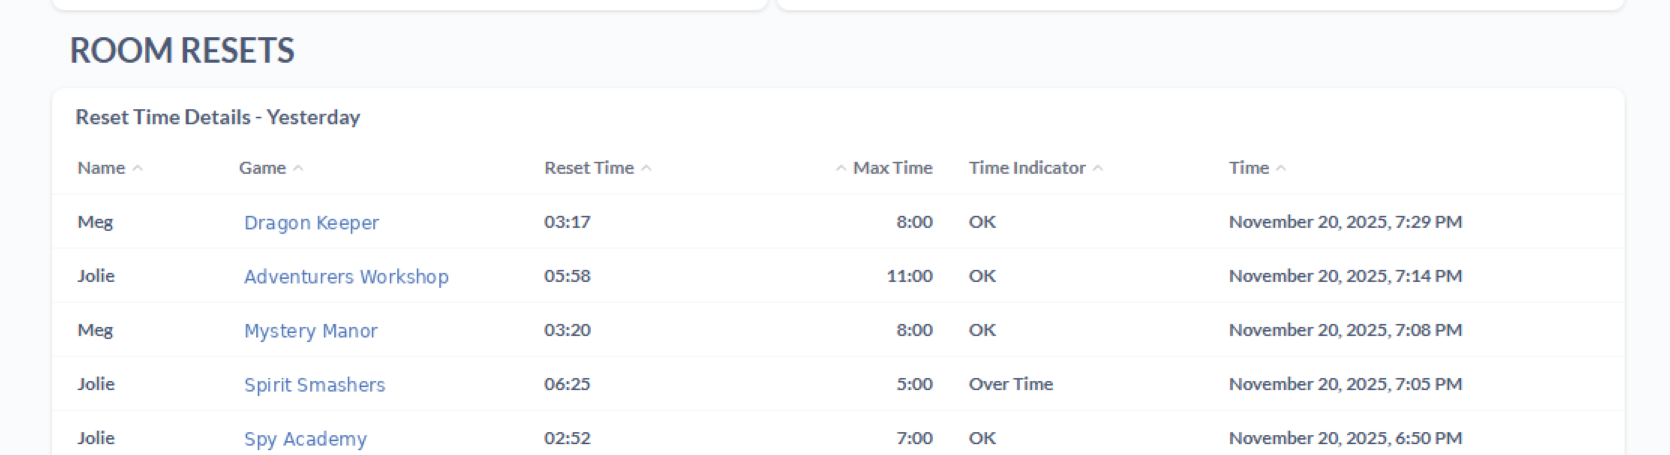Click the Max Time column header
Screen dimensions: 1670x455
pos(892,168)
